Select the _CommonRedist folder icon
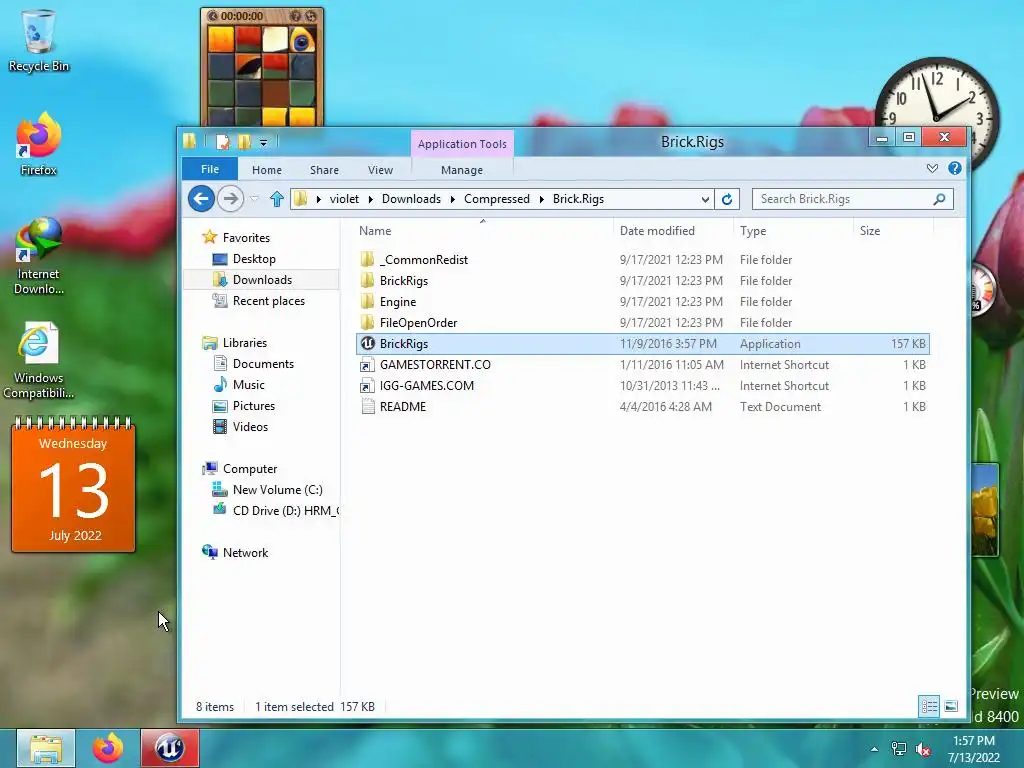This screenshot has width=1024, height=768. [x=368, y=260]
